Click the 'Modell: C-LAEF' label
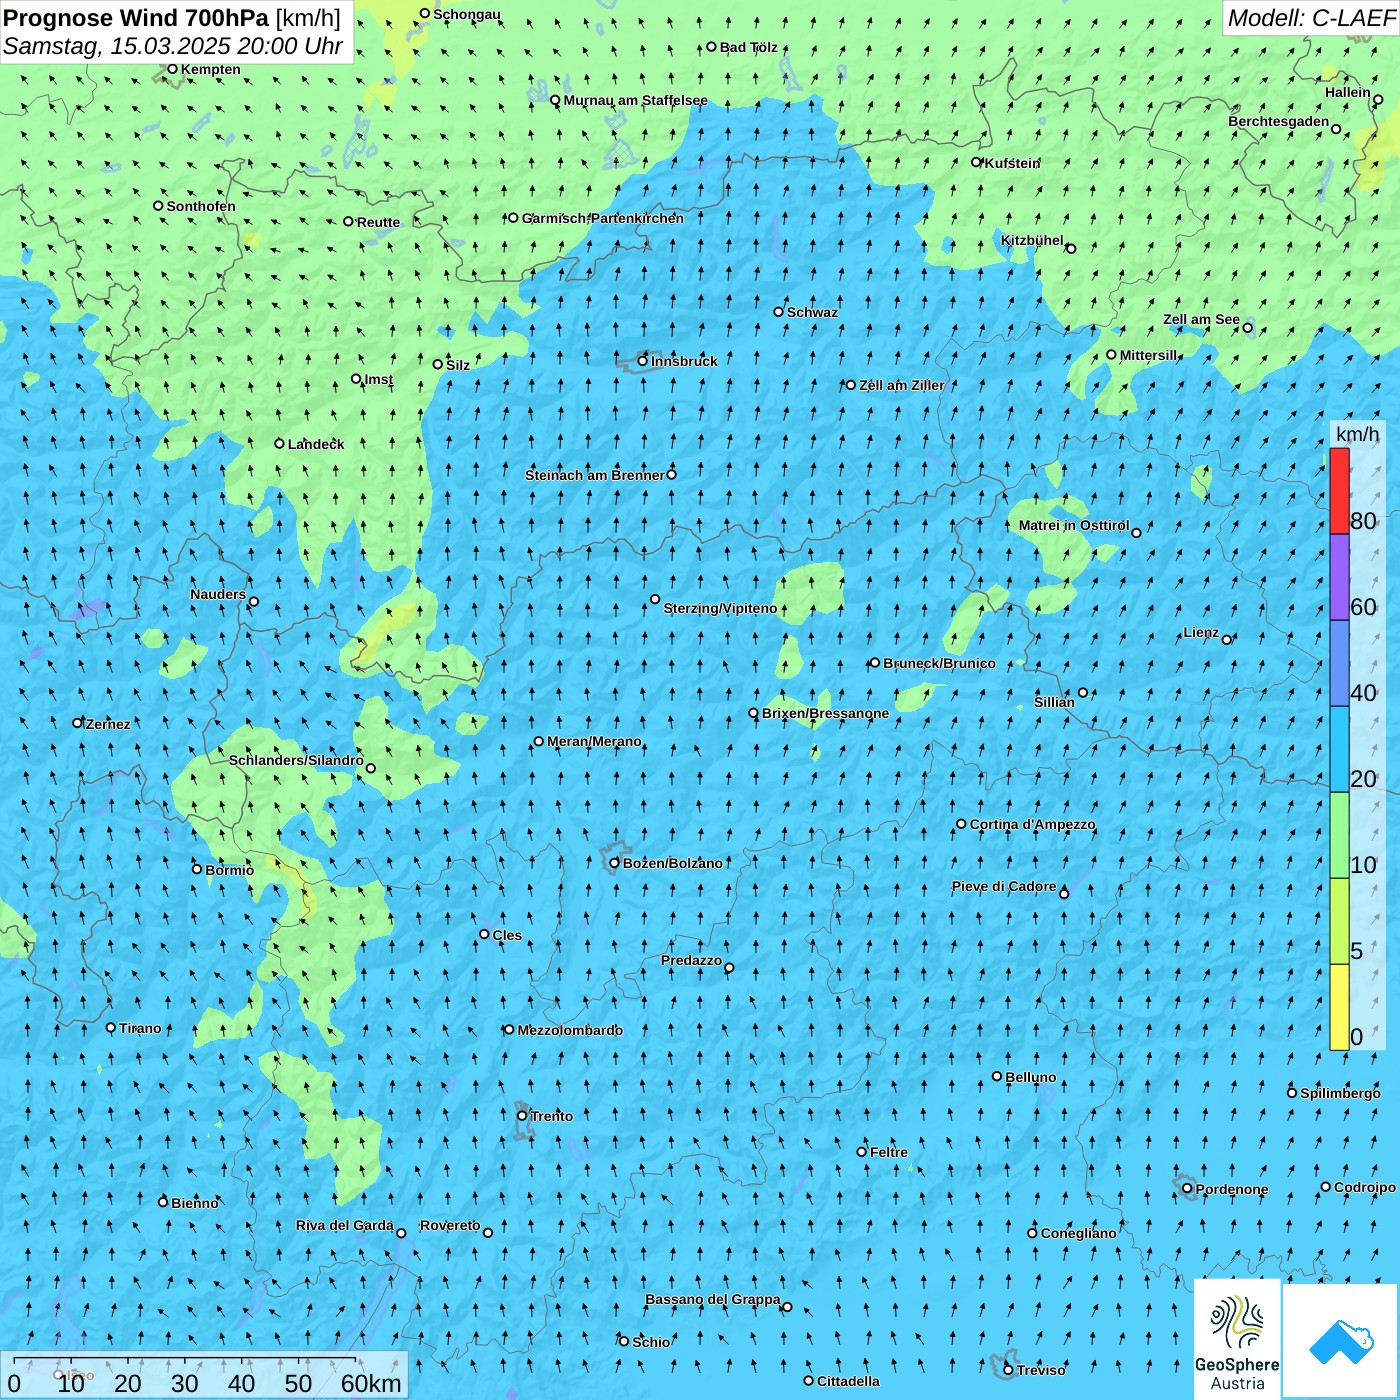The height and width of the screenshot is (1400, 1400). 1311,18
